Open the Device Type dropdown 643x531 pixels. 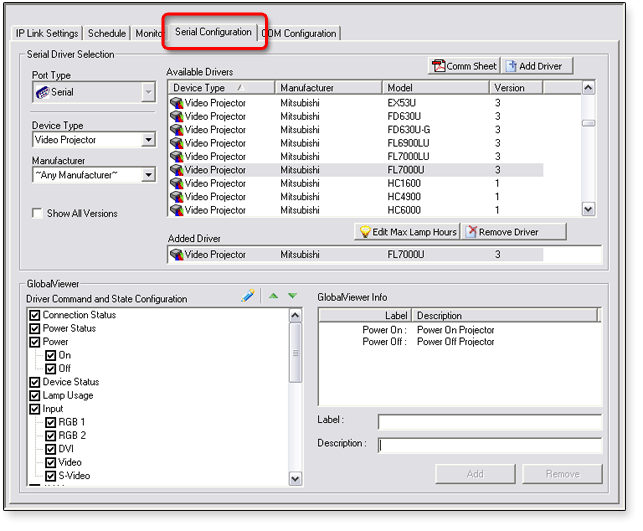tap(148, 141)
